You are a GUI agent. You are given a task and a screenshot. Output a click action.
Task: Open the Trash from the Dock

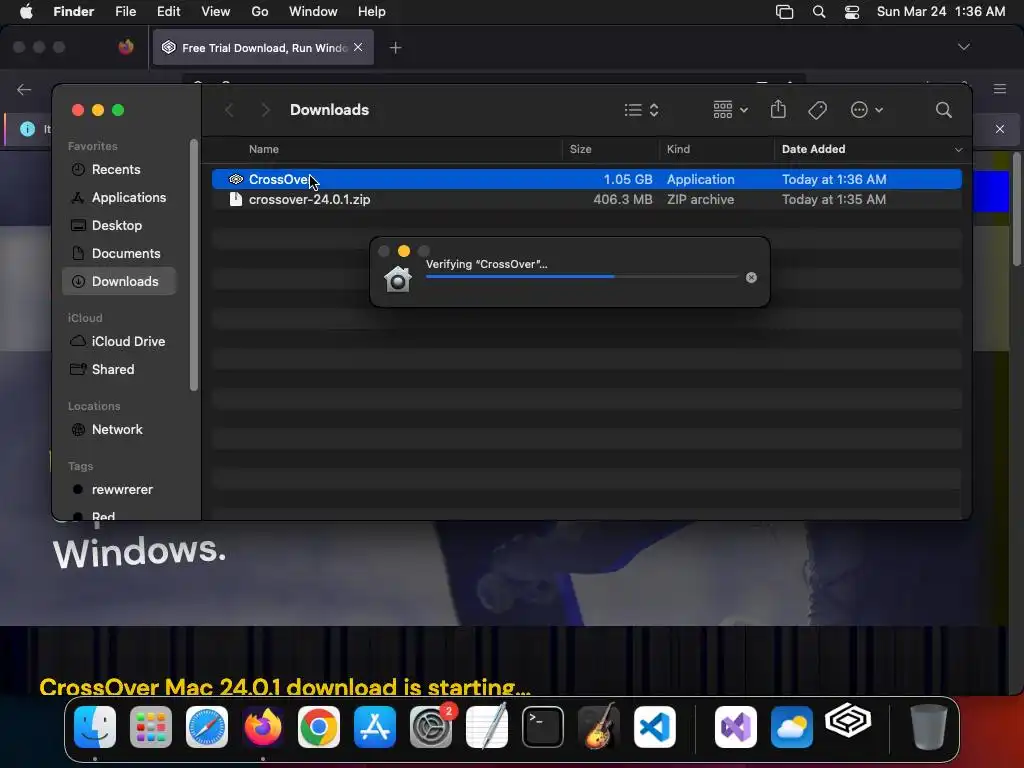tap(928, 727)
